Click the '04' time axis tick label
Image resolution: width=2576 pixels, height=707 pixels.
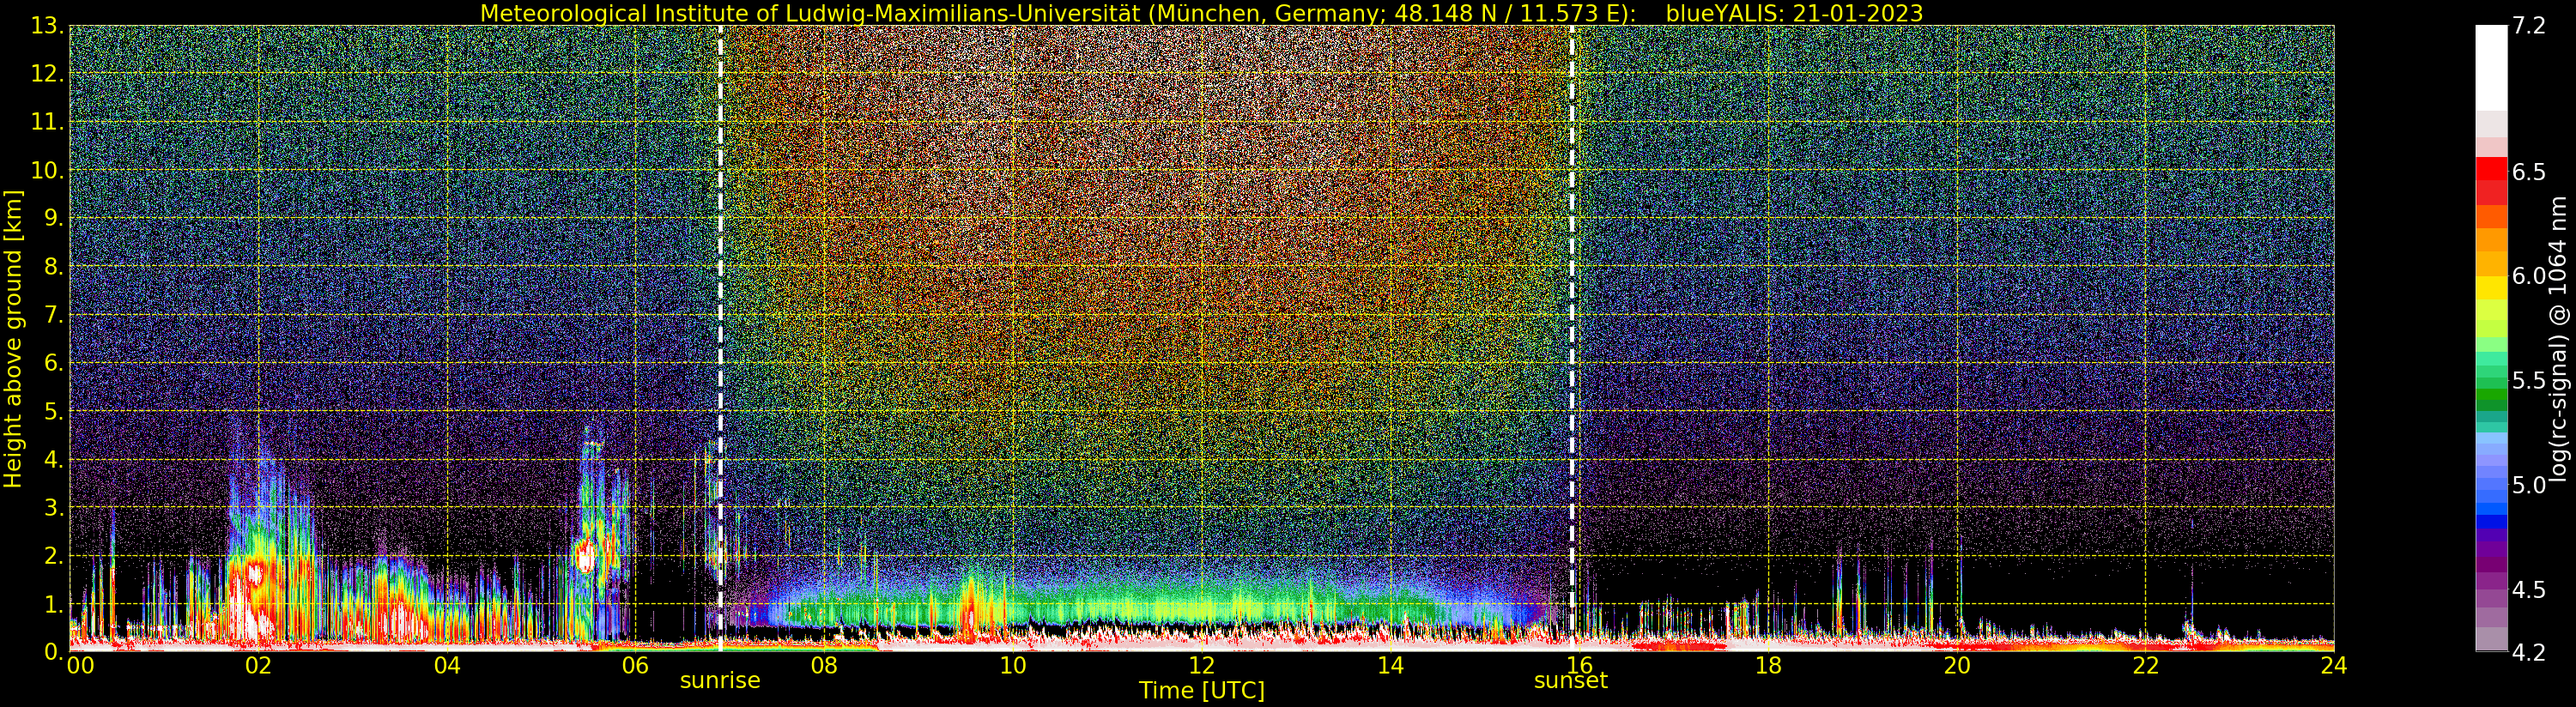(x=447, y=664)
